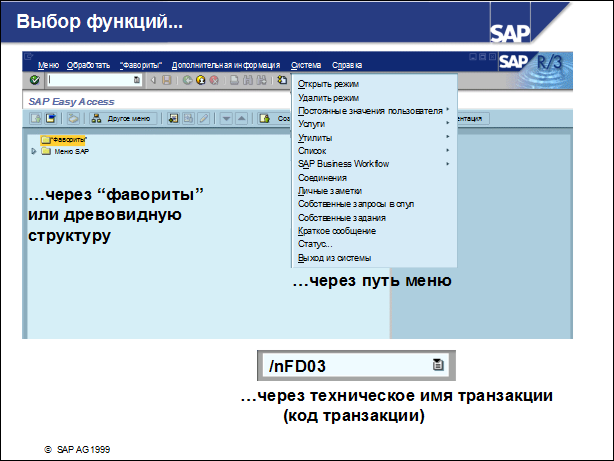The image size is (614, 461).
Task: Open the Справка menu
Action: pos(346,64)
